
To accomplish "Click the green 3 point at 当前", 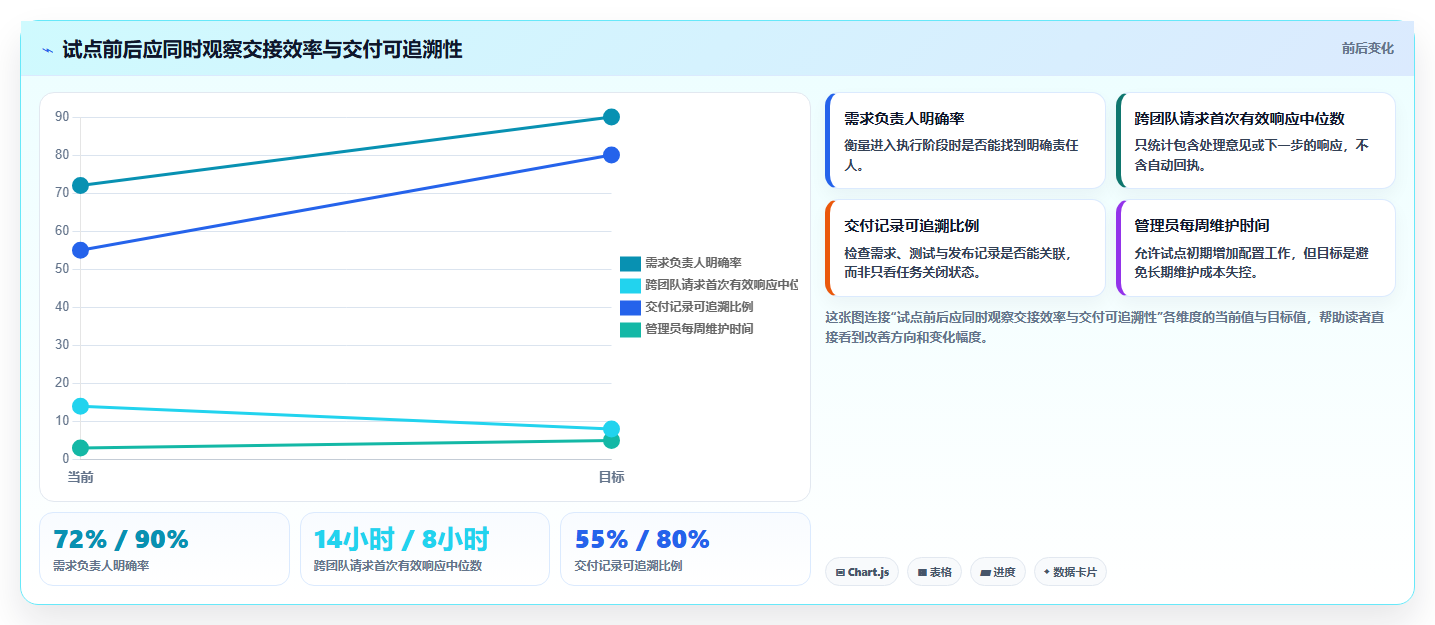I will pyautogui.click(x=80, y=448).
